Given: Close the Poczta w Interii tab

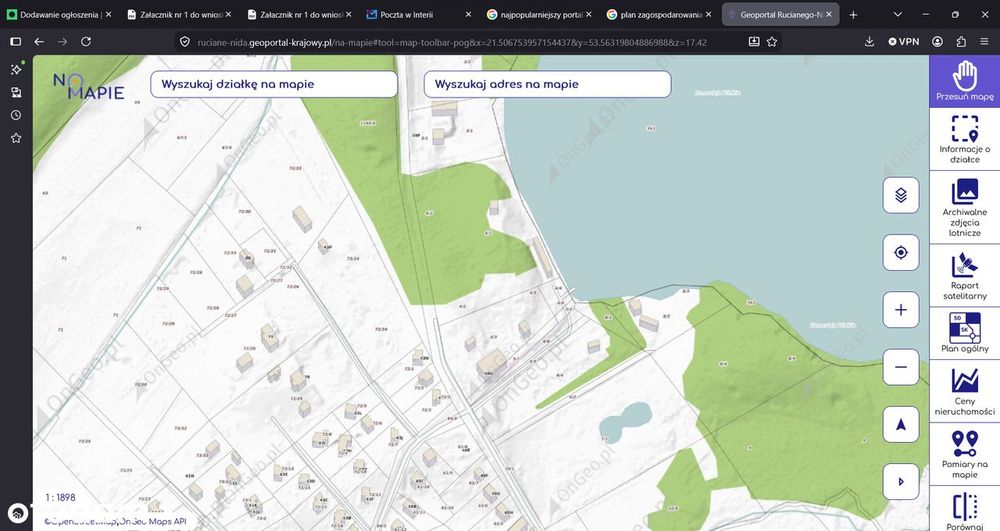Looking at the screenshot, I should 469,14.
